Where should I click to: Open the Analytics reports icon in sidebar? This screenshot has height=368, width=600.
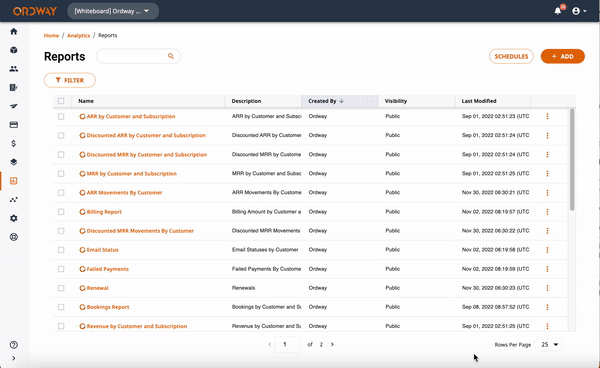14,181
